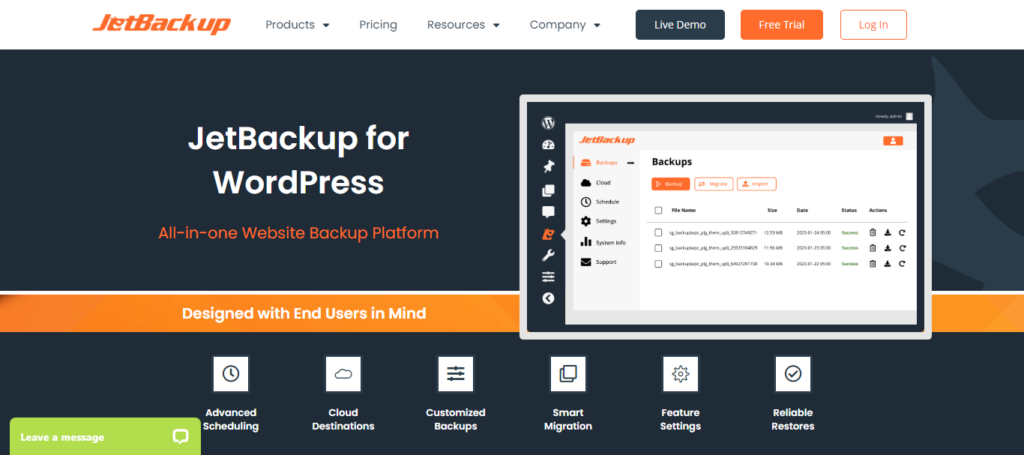Open the Schedule tab in the JetBackup sidebar
The height and width of the screenshot is (455, 1024).
tap(606, 202)
